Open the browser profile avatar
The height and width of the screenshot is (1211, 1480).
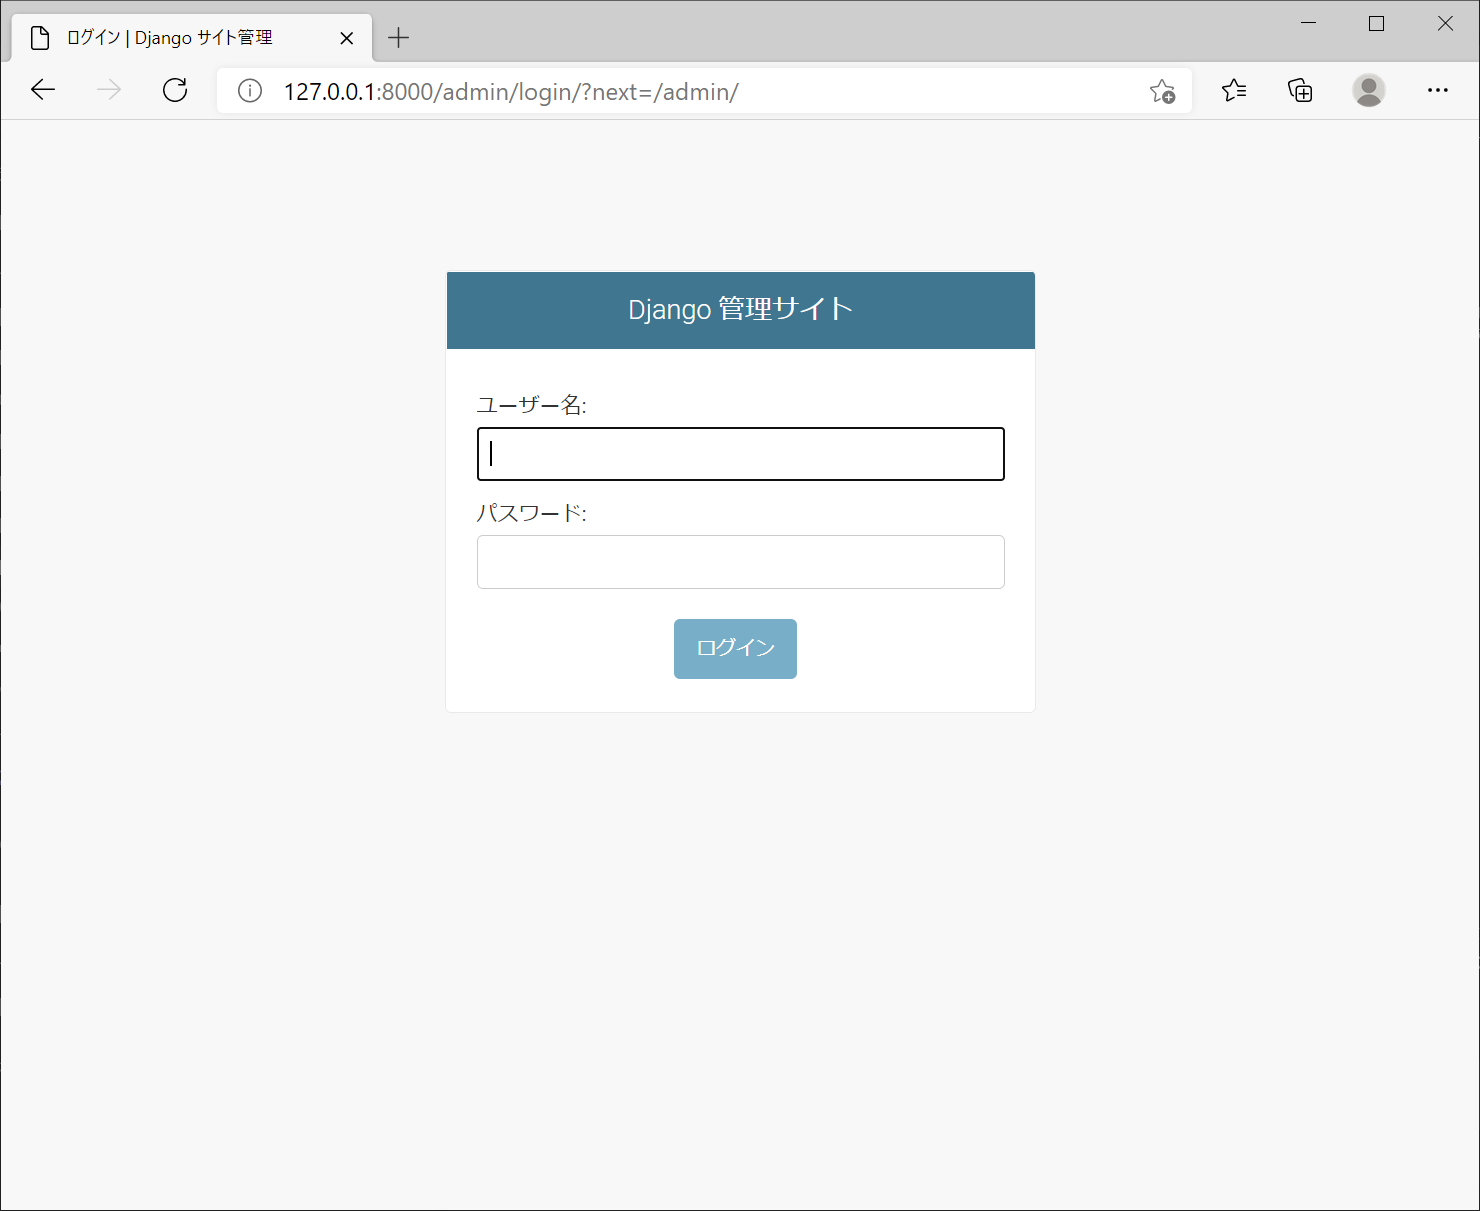point(1369,90)
